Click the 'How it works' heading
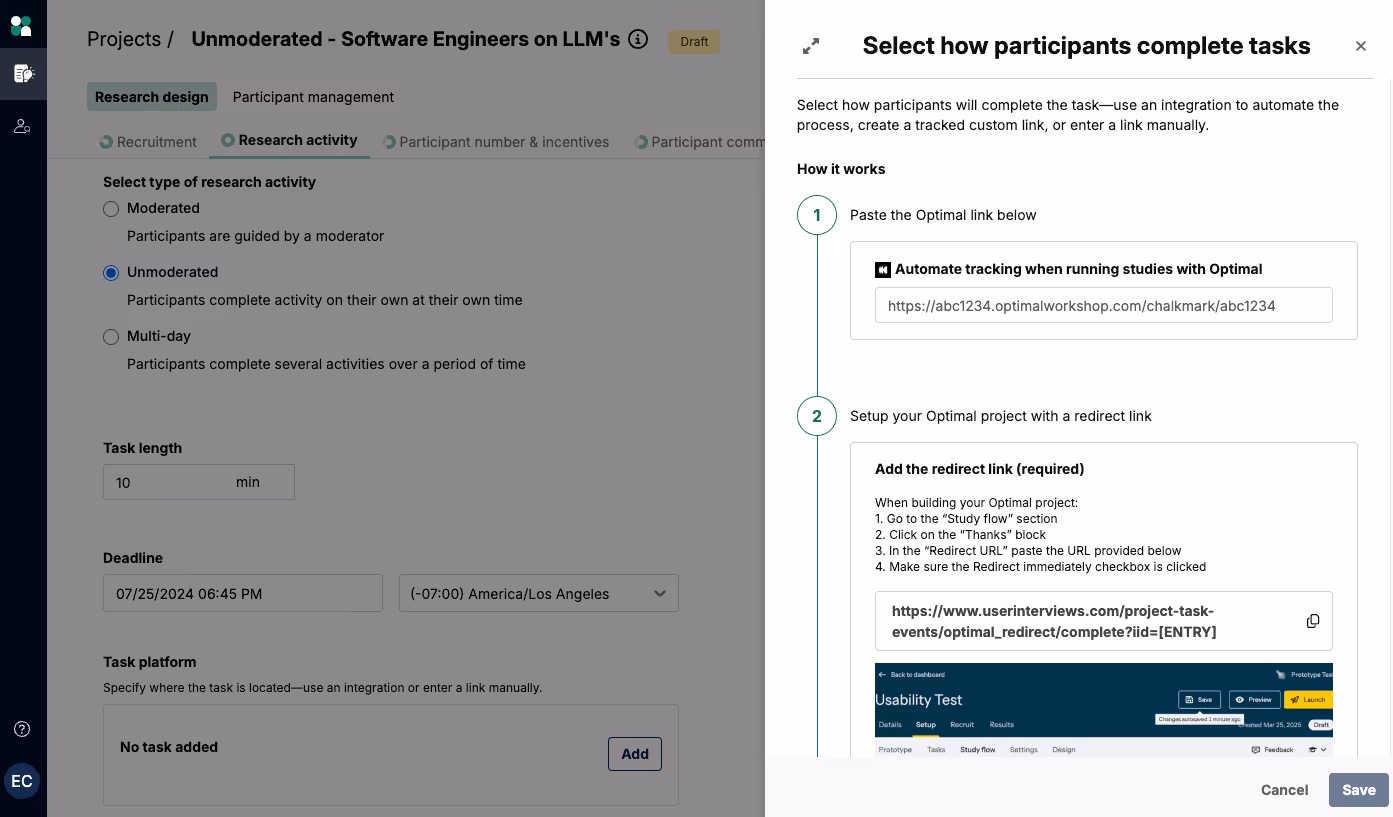 (x=841, y=169)
